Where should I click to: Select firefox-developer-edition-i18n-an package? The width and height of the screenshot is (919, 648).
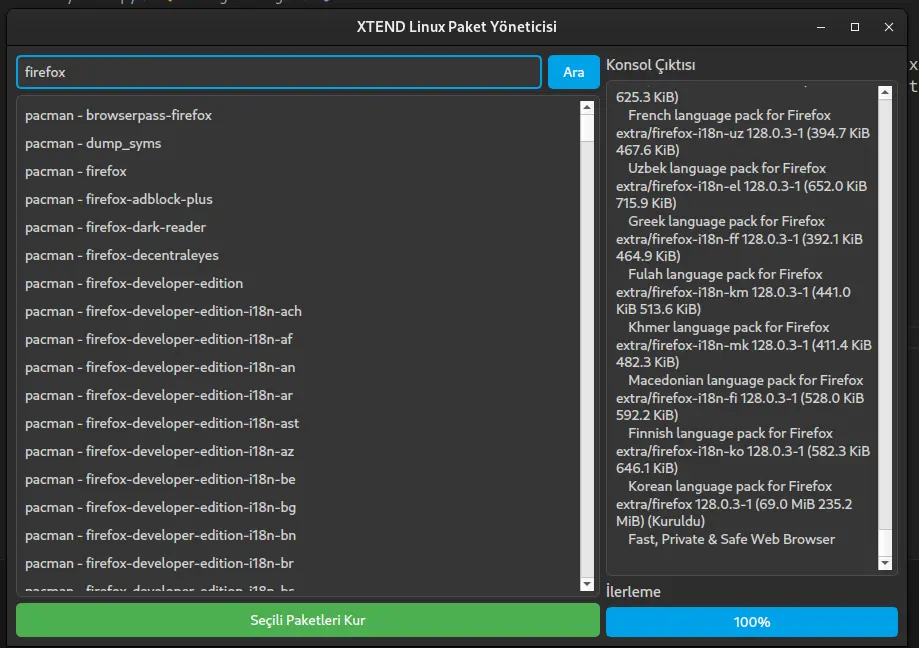299,367
